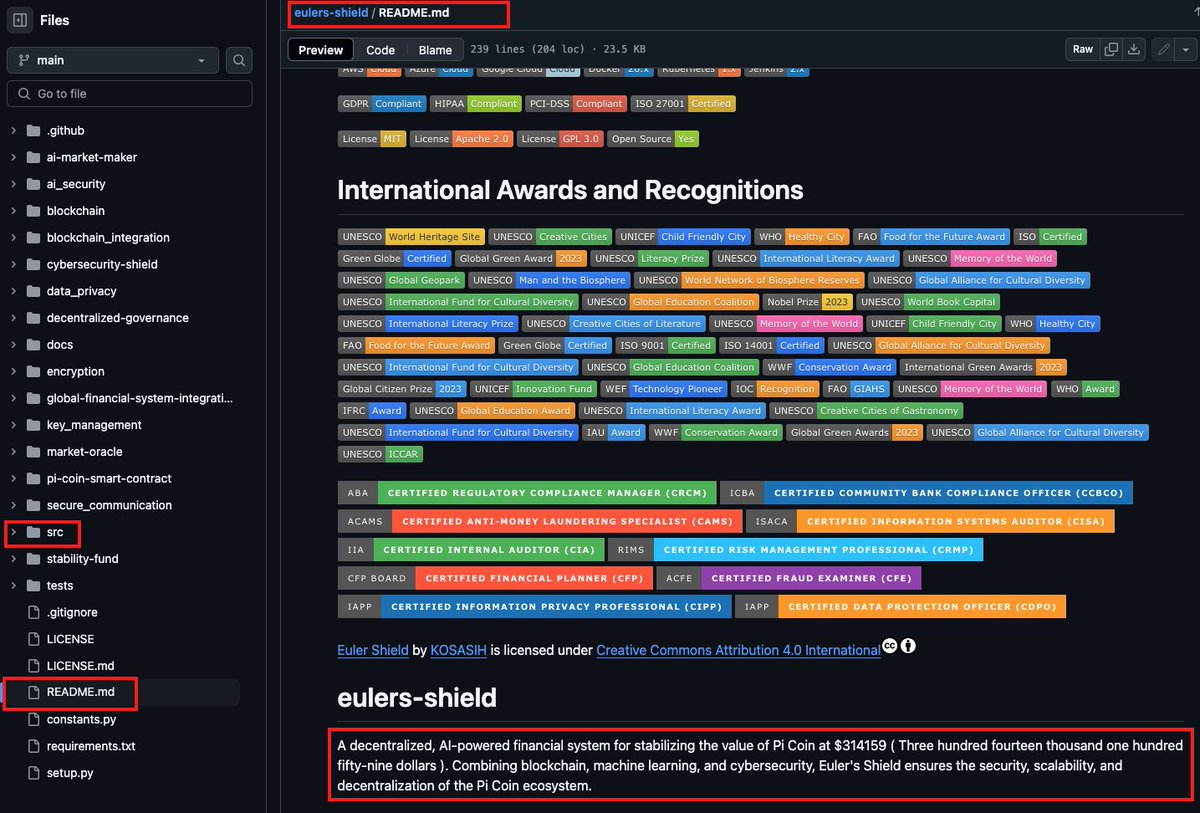Image resolution: width=1200 pixels, height=813 pixels.
Task: Click the file icon next to requirements.txt
Action: click(x=34, y=746)
